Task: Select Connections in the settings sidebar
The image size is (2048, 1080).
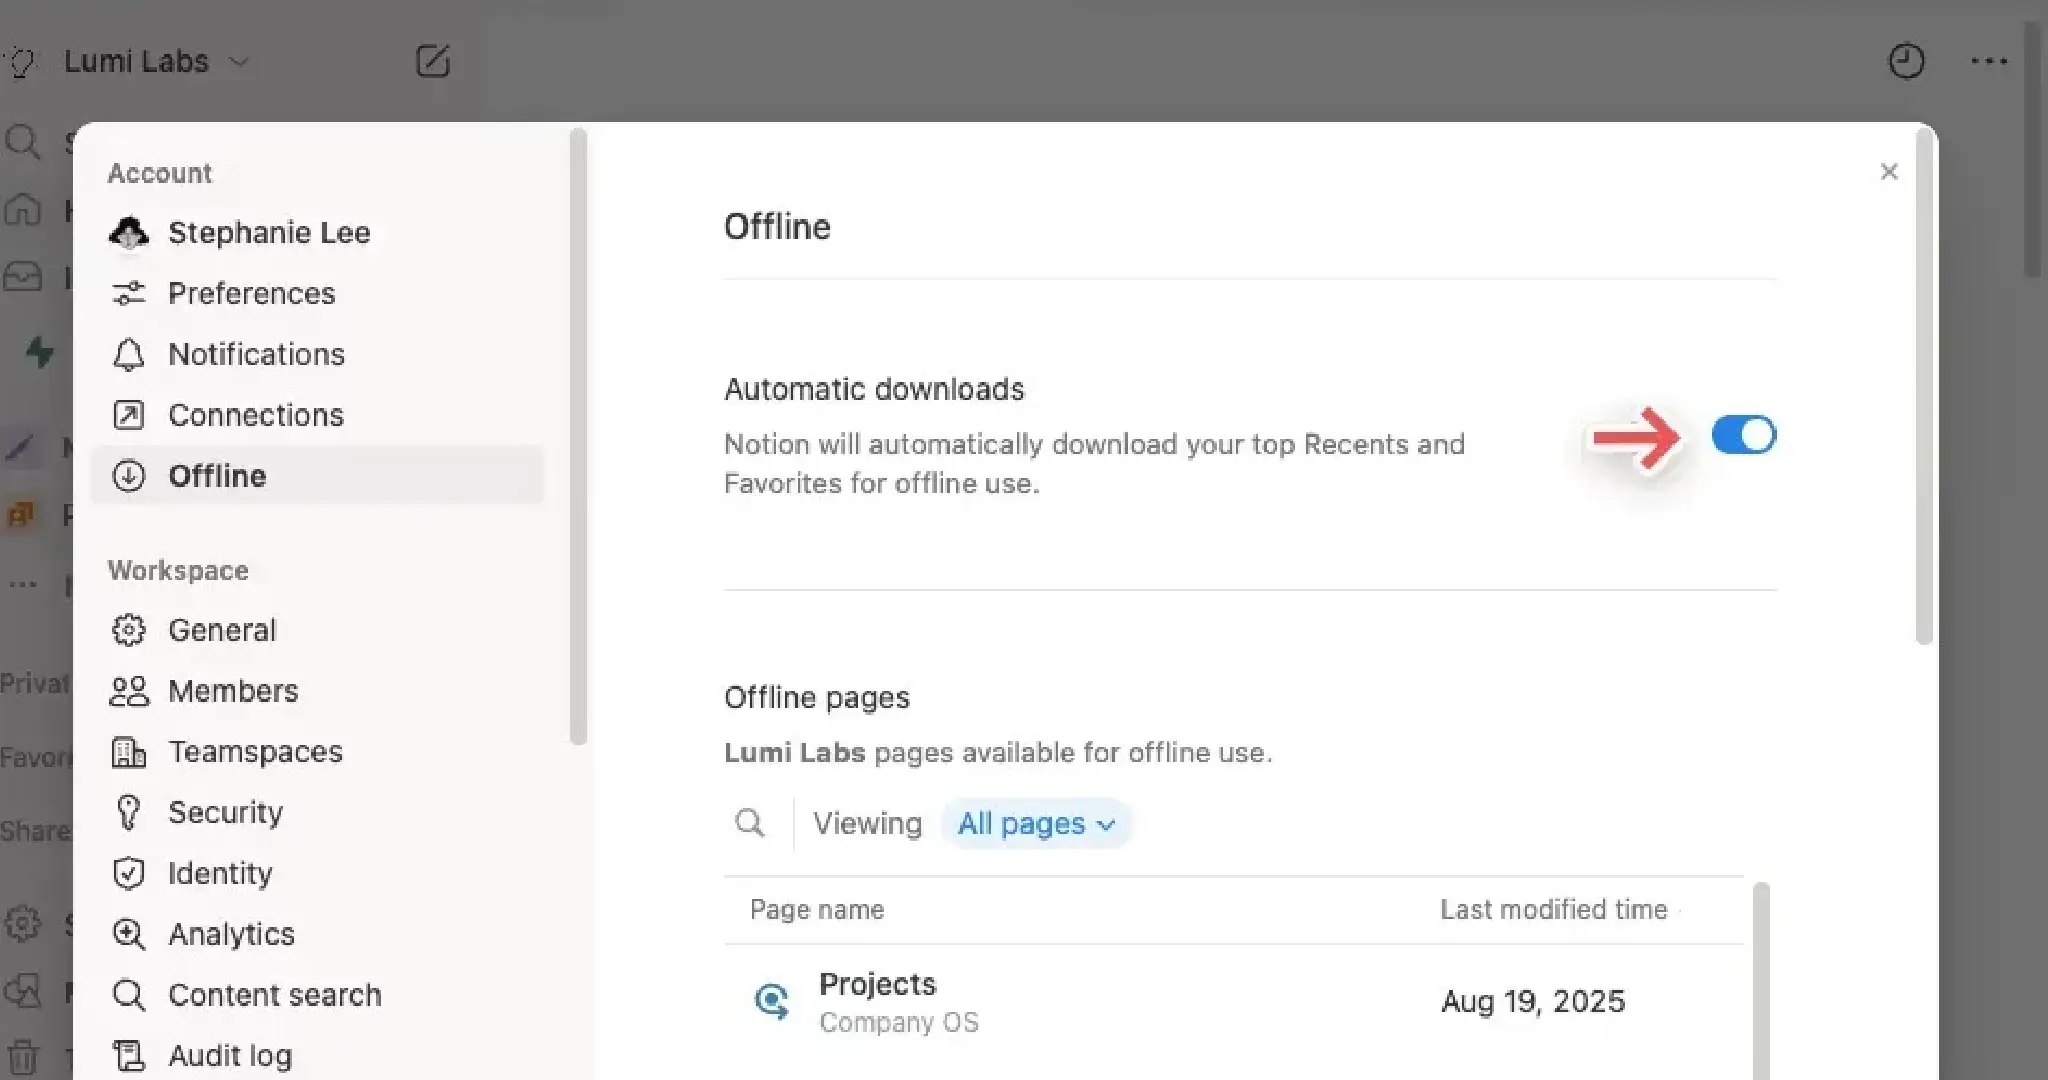Action: tap(255, 415)
